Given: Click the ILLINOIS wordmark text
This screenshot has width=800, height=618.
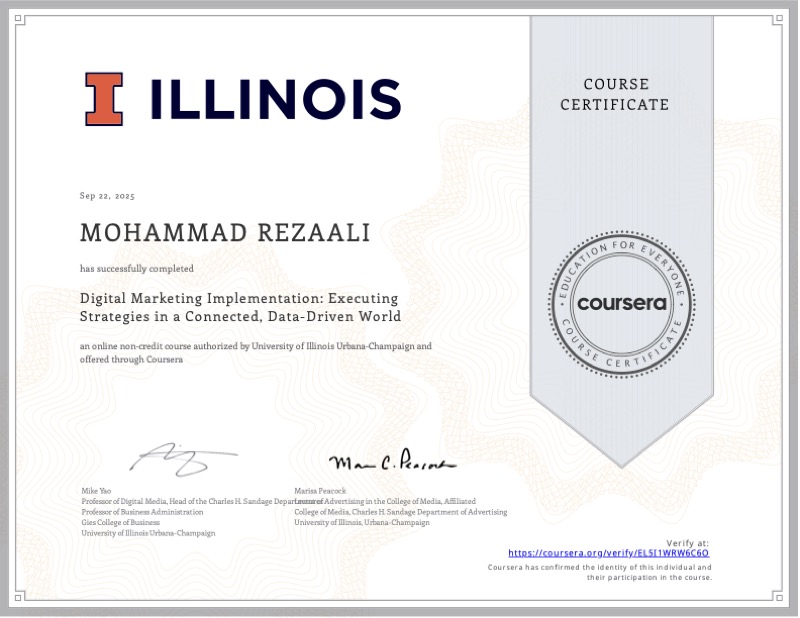Looking at the screenshot, I should pyautogui.click(x=275, y=100).
